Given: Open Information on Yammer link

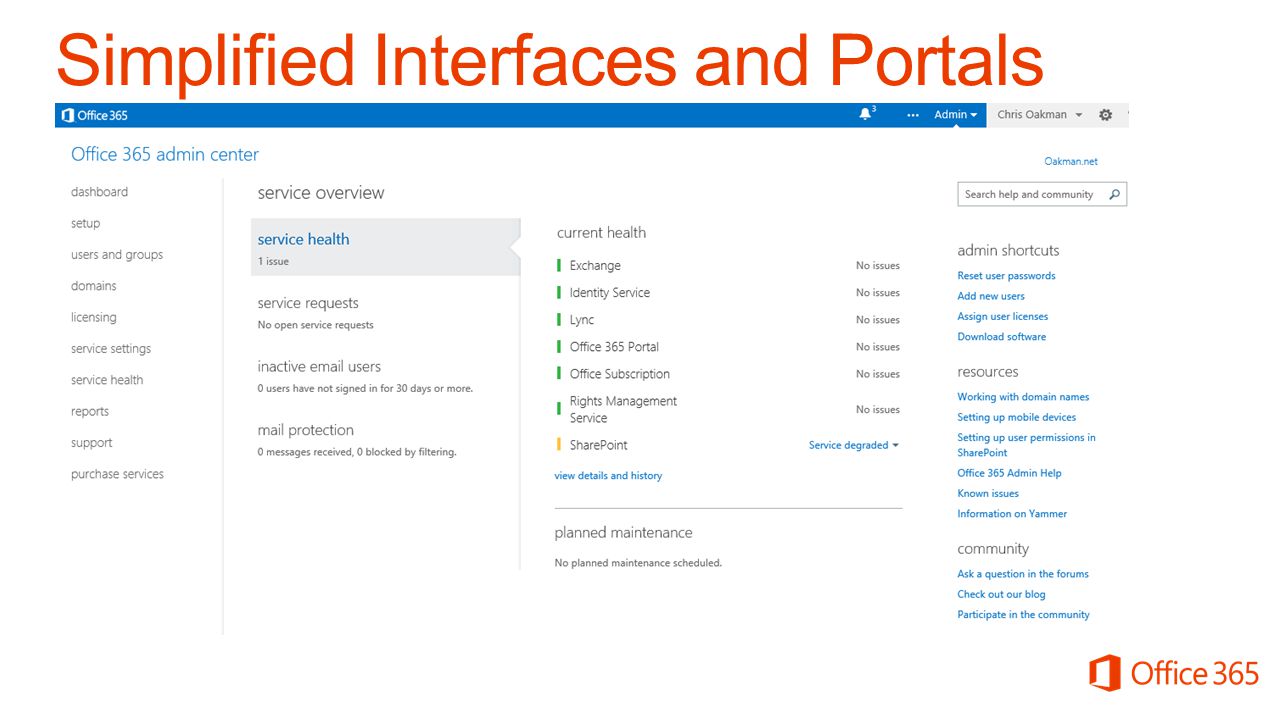Looking at the screenshot, I should [x=1012, y=514].
